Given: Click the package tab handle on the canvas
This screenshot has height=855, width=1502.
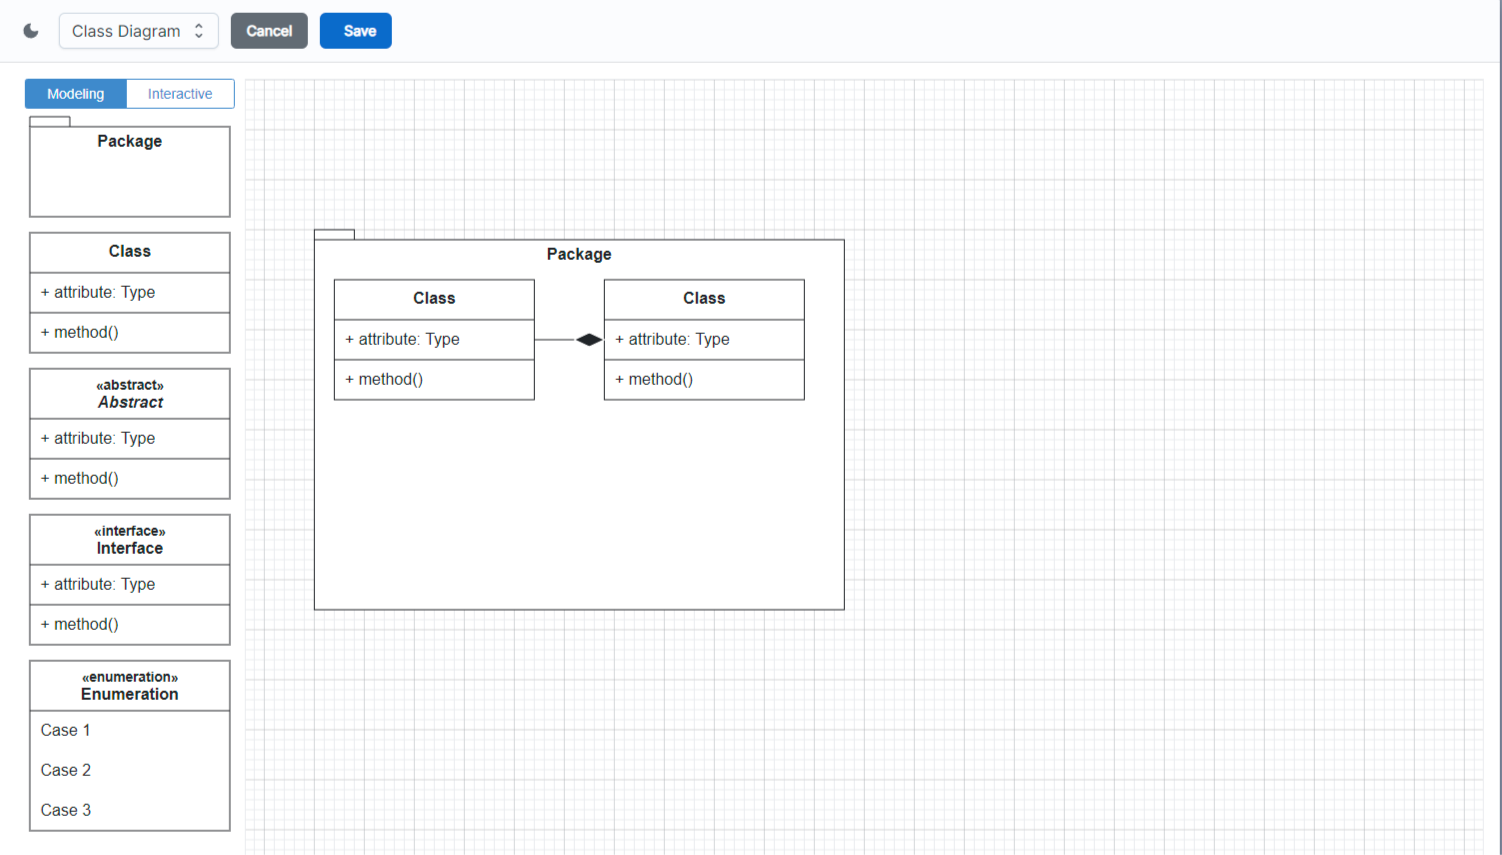Looking at the screenshot, I should [x=334, y=234].
